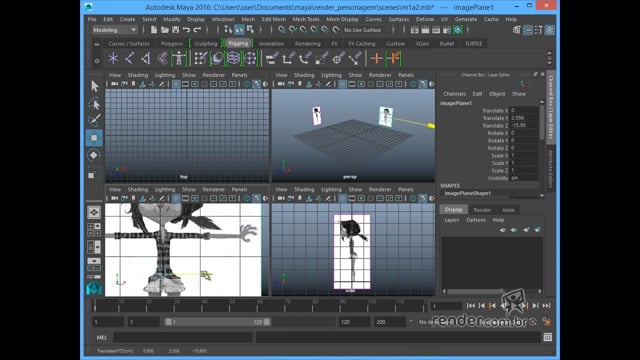Open persp viewport Lighting menu
This screenshot has height=360, width=640.
[331, 75]
